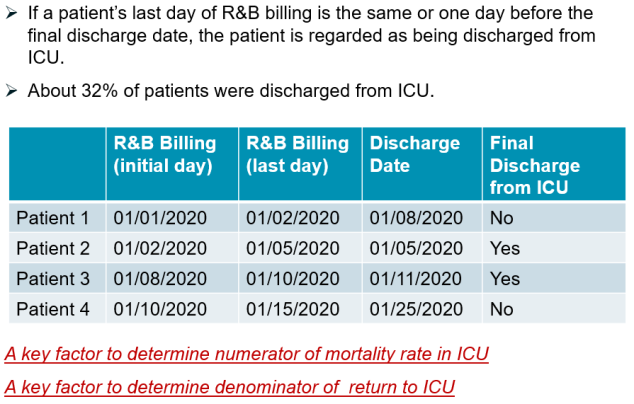Viewport: 634px width, 404px height.
Task: Click Patient 2's "Yes" final discharge cell
Action: click(x=505, y=248)
